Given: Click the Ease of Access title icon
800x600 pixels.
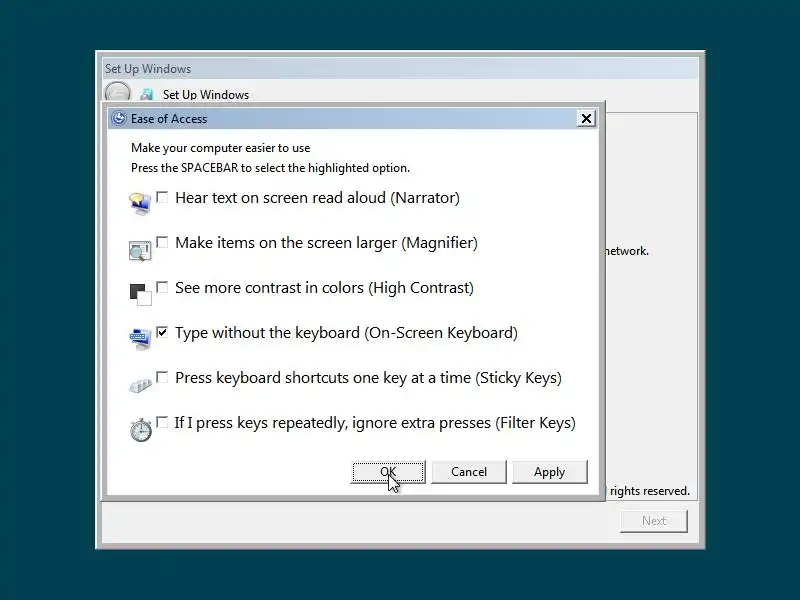Looking at the screenshot, I should click(x=119, y=118).
